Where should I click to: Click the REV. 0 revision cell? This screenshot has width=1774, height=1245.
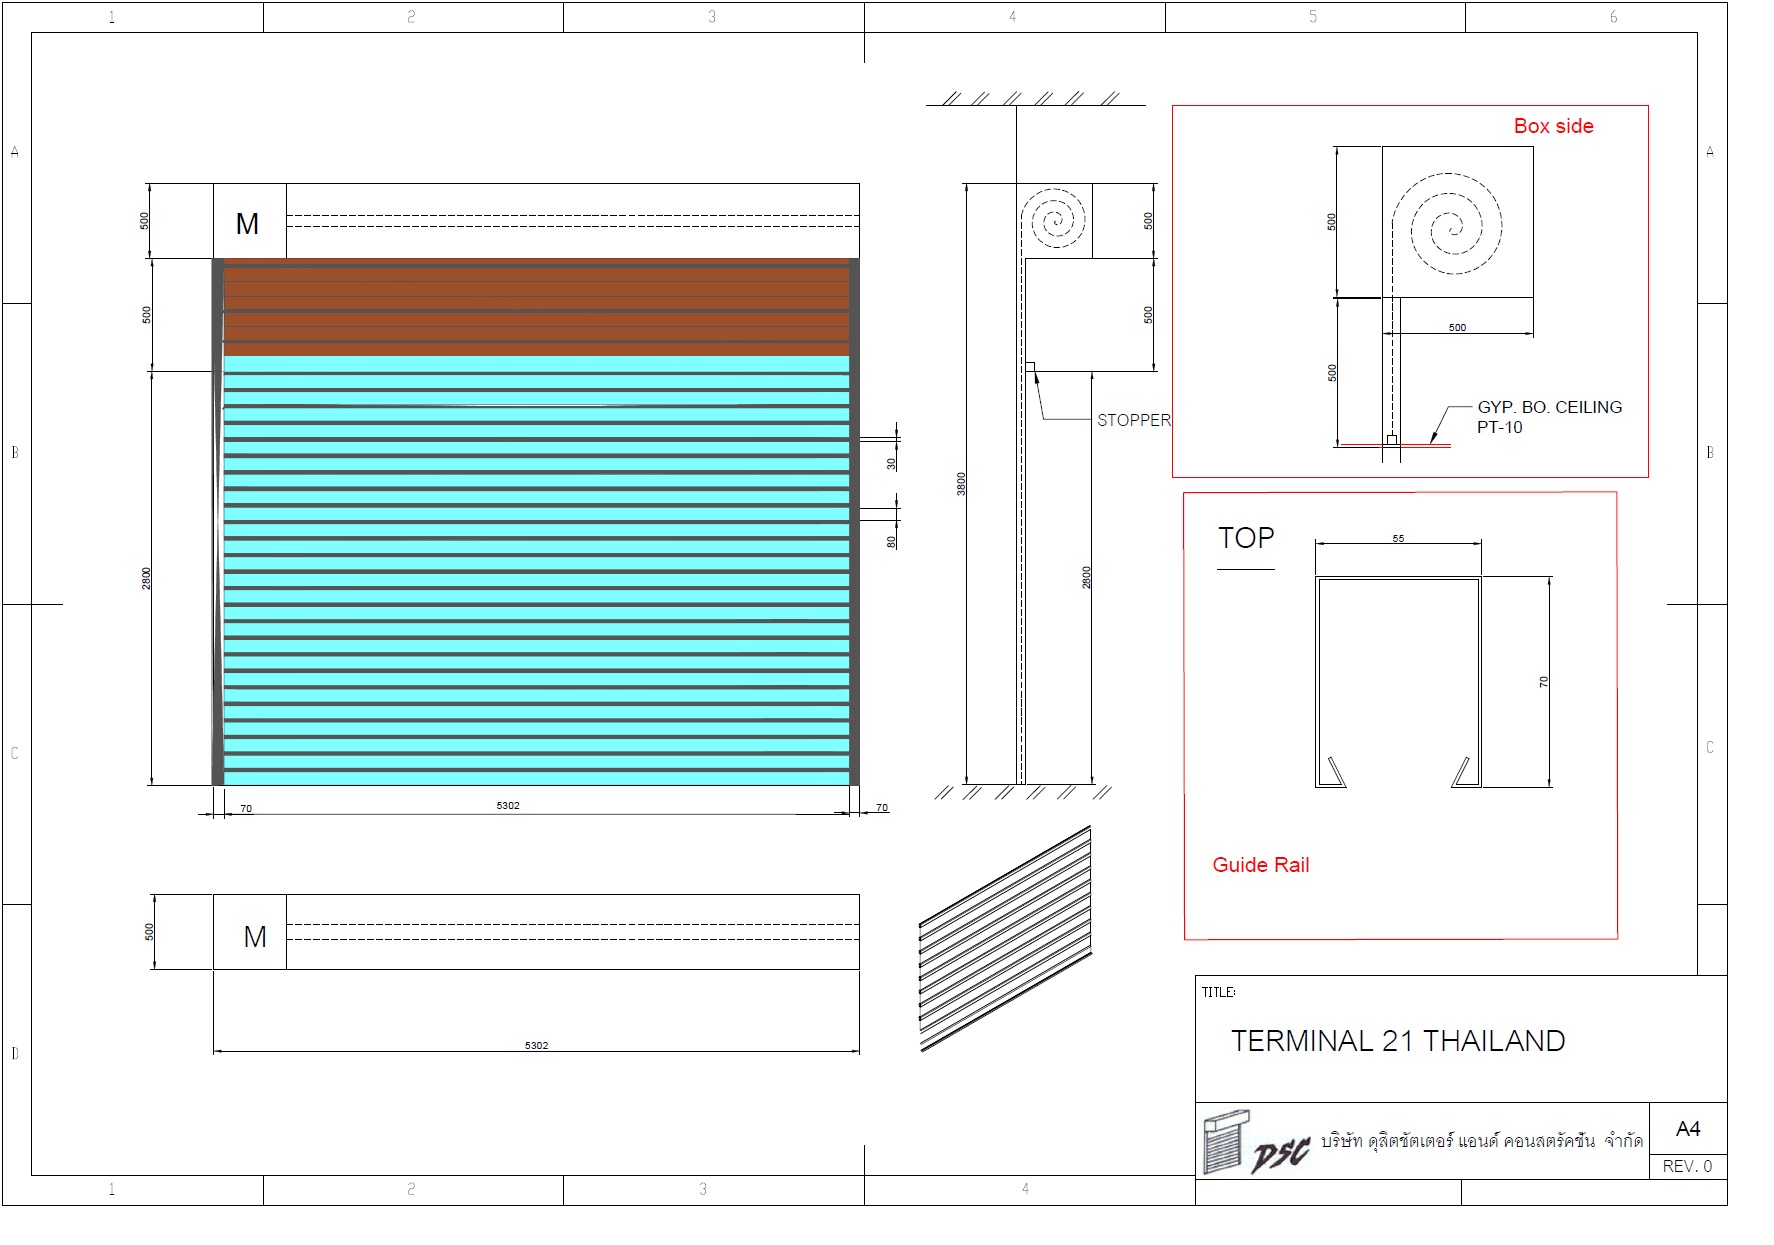[x=1687, y=1166]
